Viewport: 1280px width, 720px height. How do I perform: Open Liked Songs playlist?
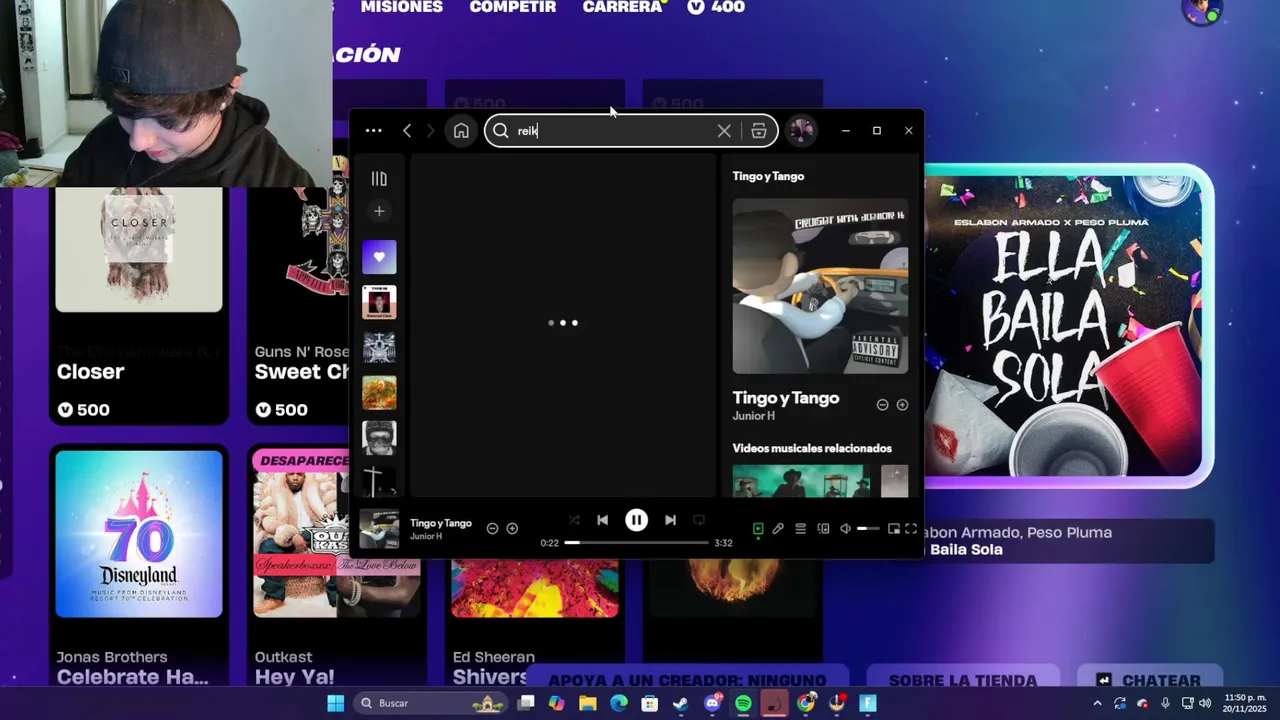click(x=379, y=257)
